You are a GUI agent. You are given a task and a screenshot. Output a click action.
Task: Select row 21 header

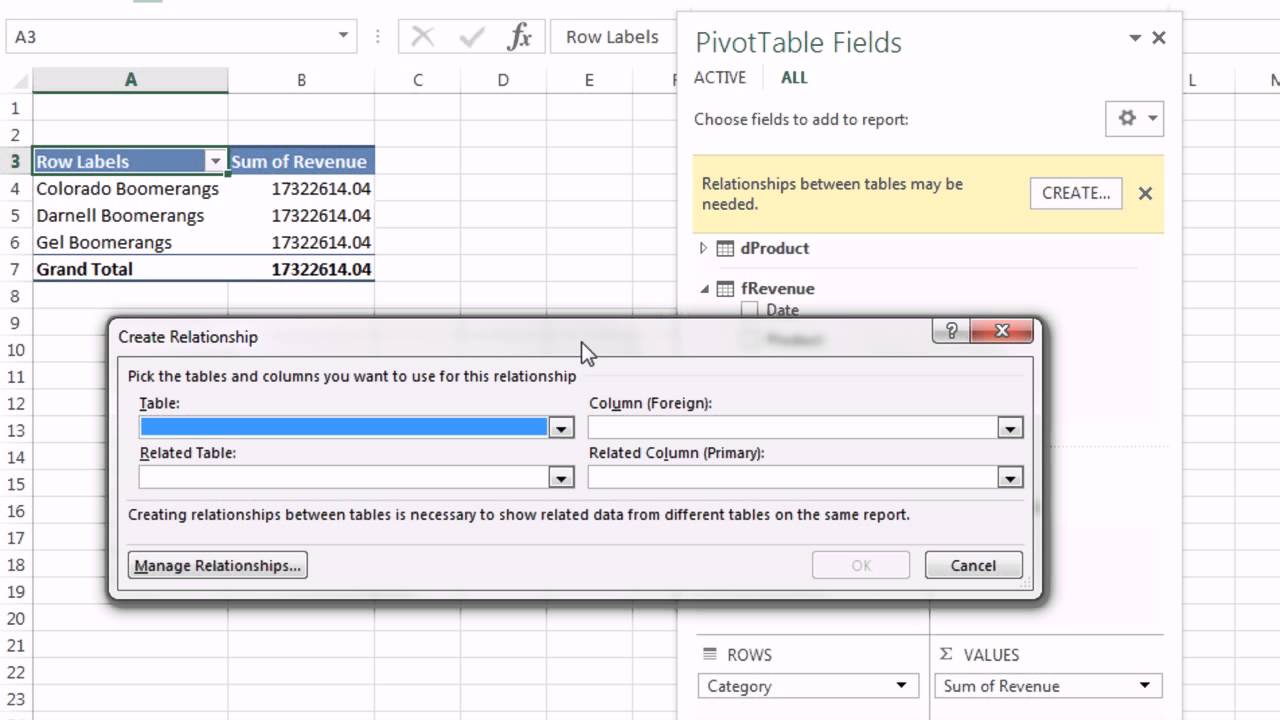click(x=16, y=647)
